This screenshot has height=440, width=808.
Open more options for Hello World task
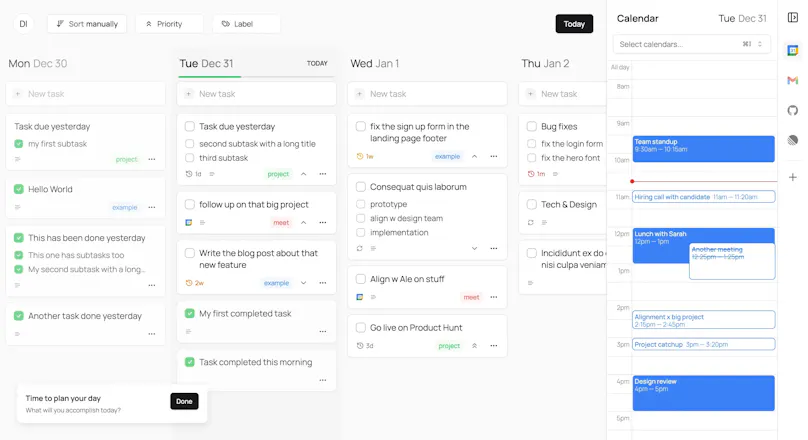tap(152, 207)
